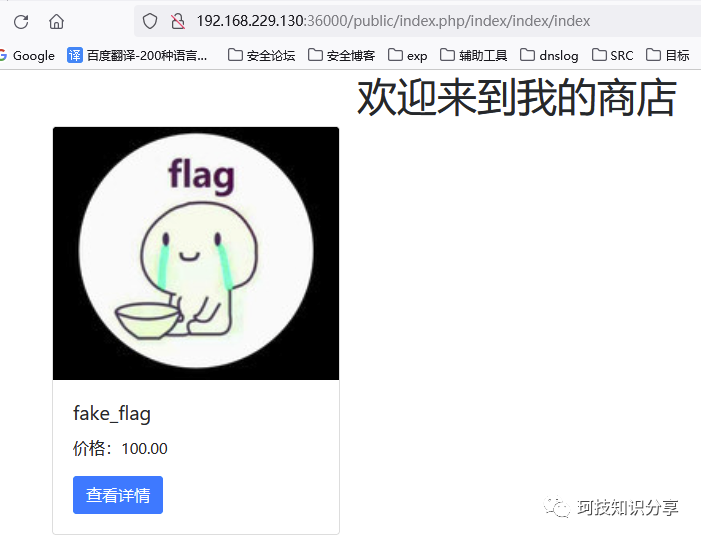701x538 pixels.
Task: Click the WeChat watermark icon
Action: [556, 506]
